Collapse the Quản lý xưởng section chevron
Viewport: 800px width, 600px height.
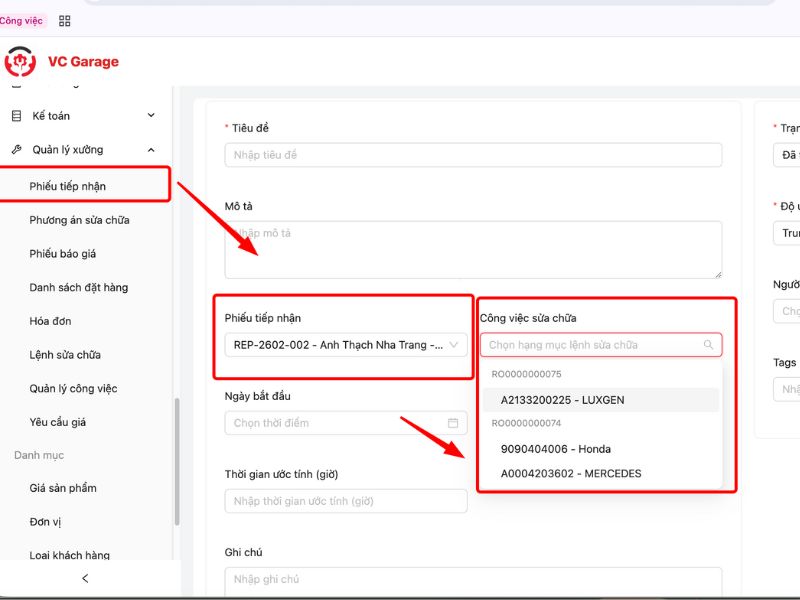[x=151, y=150]
